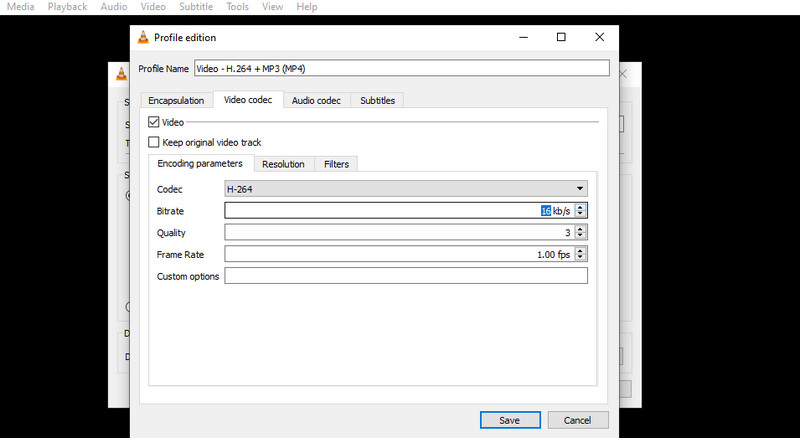Image resolution: width=800 pixels, height=438 pixels.
Task: Open the Audio codec tab
Action: pyautogui.click(x=316, y=100)
